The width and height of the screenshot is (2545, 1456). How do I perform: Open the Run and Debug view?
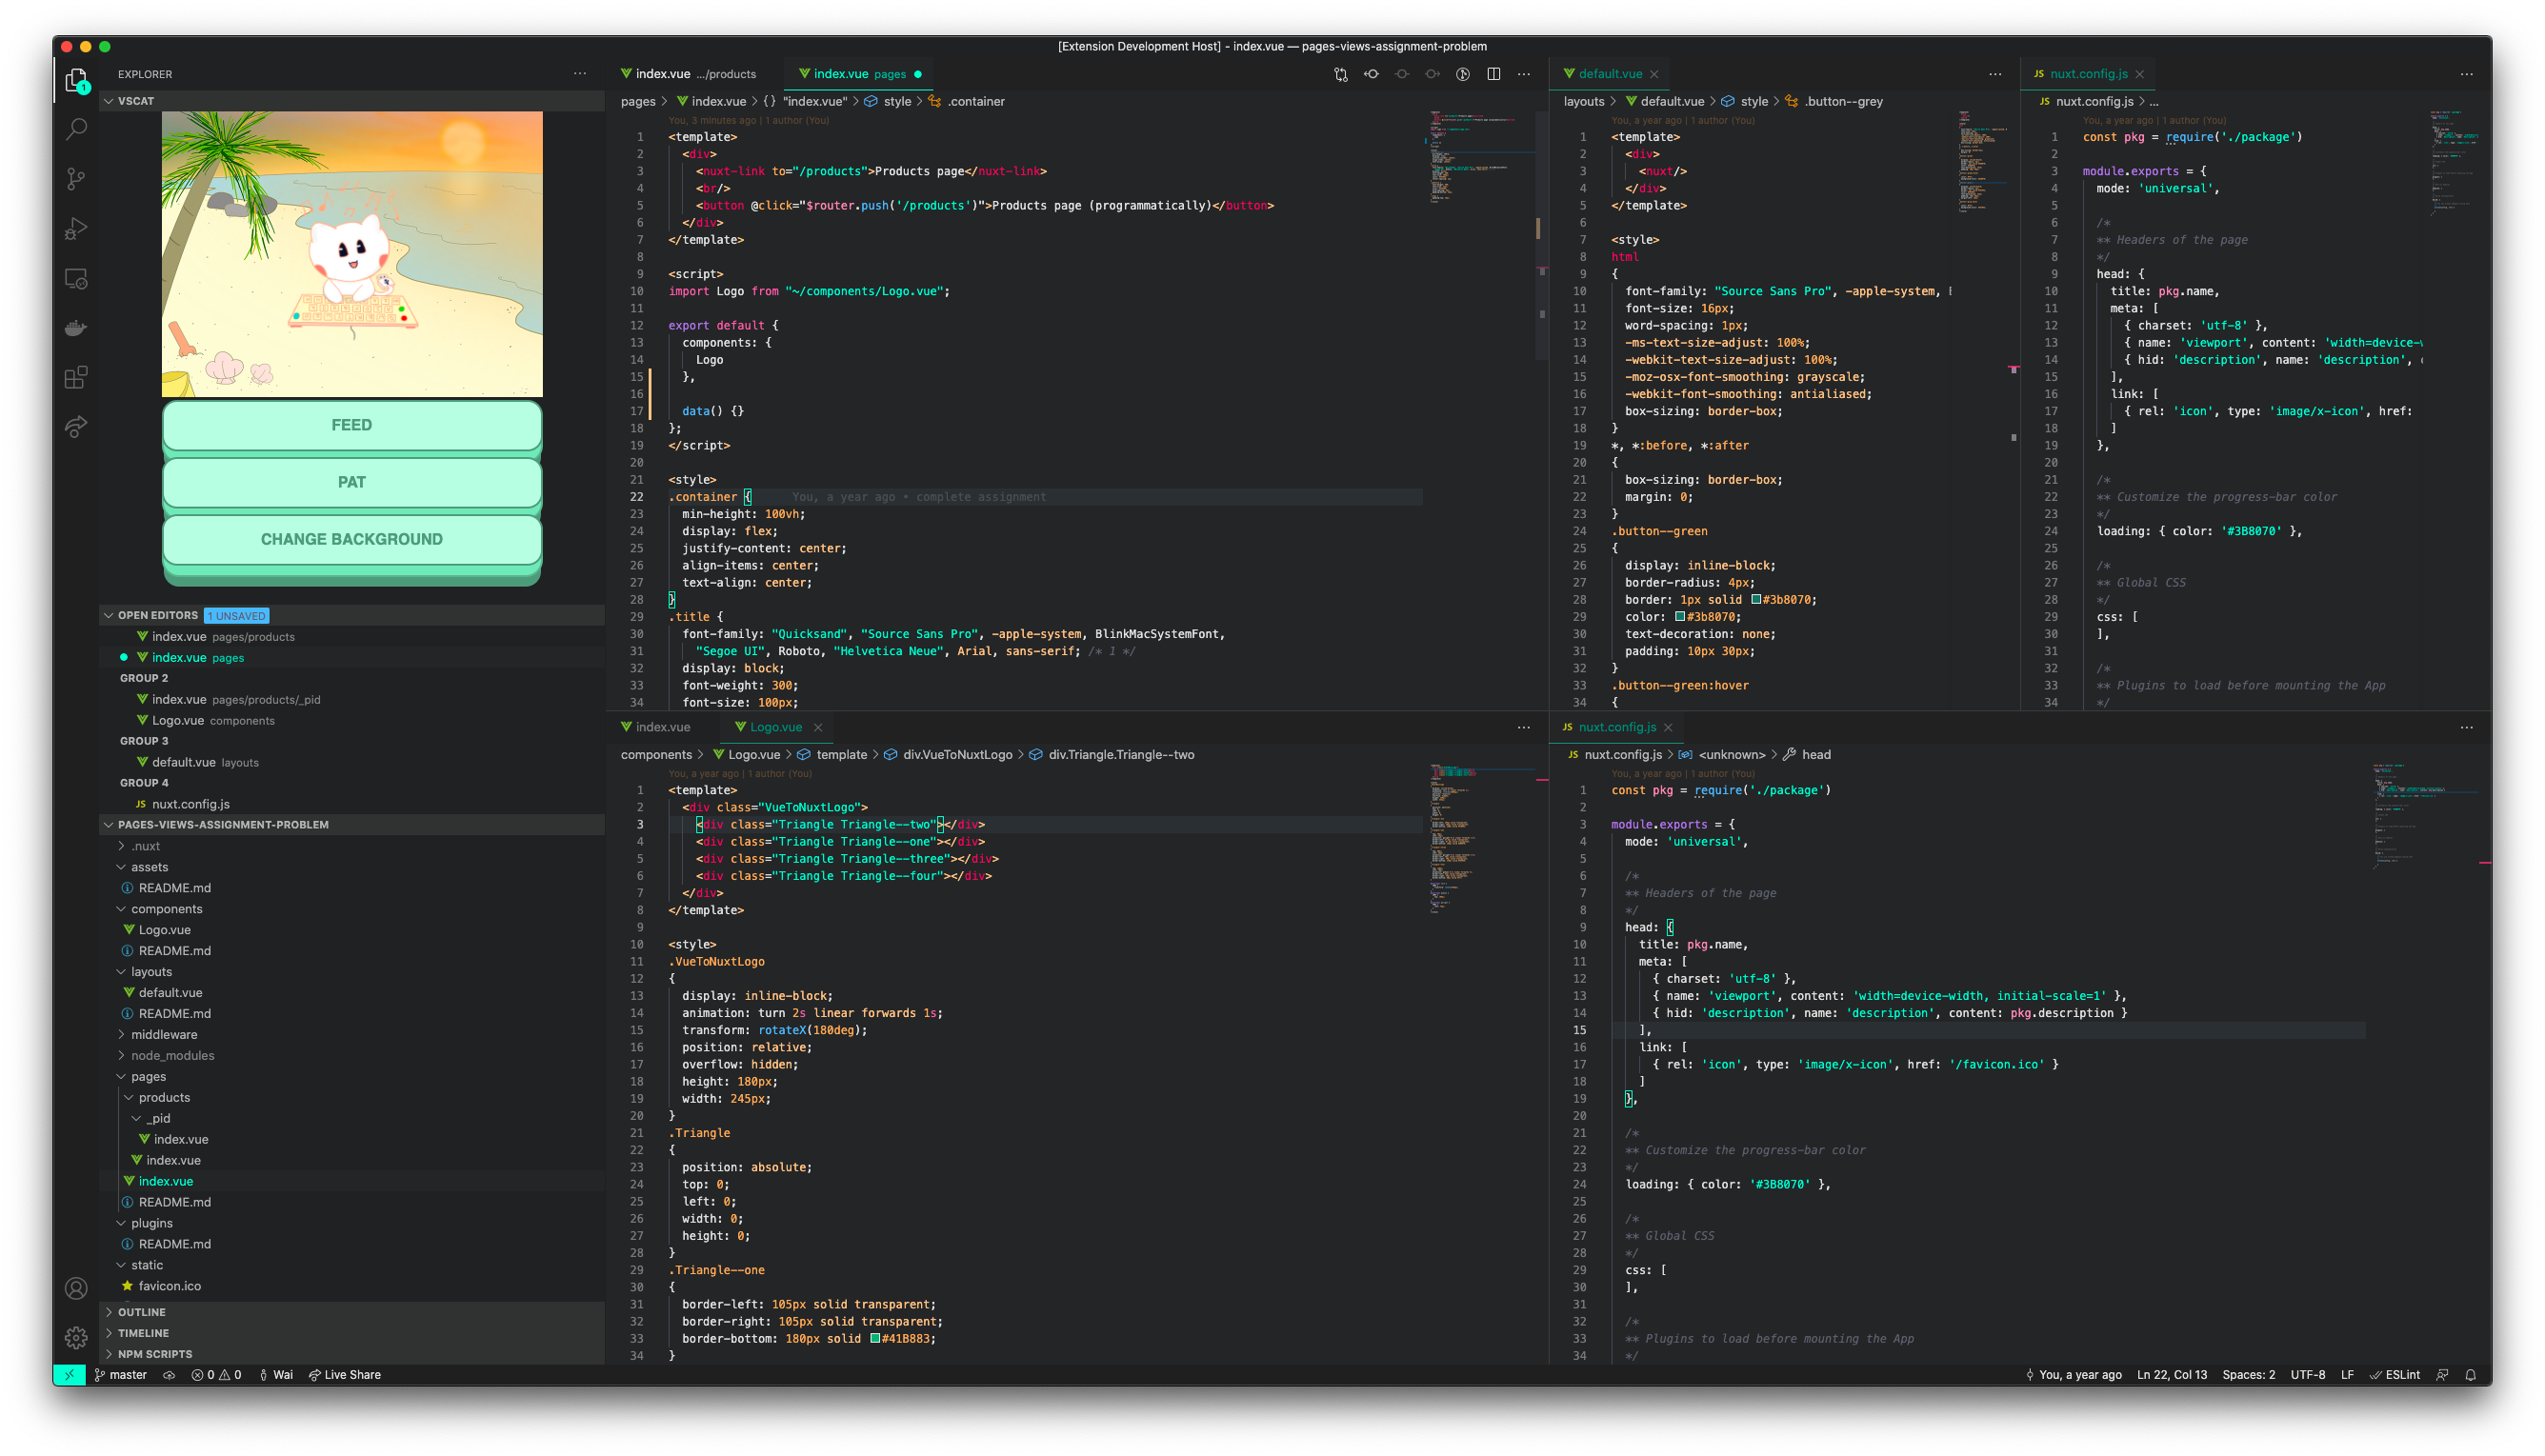pyautogui.click(x=76, y=229)
